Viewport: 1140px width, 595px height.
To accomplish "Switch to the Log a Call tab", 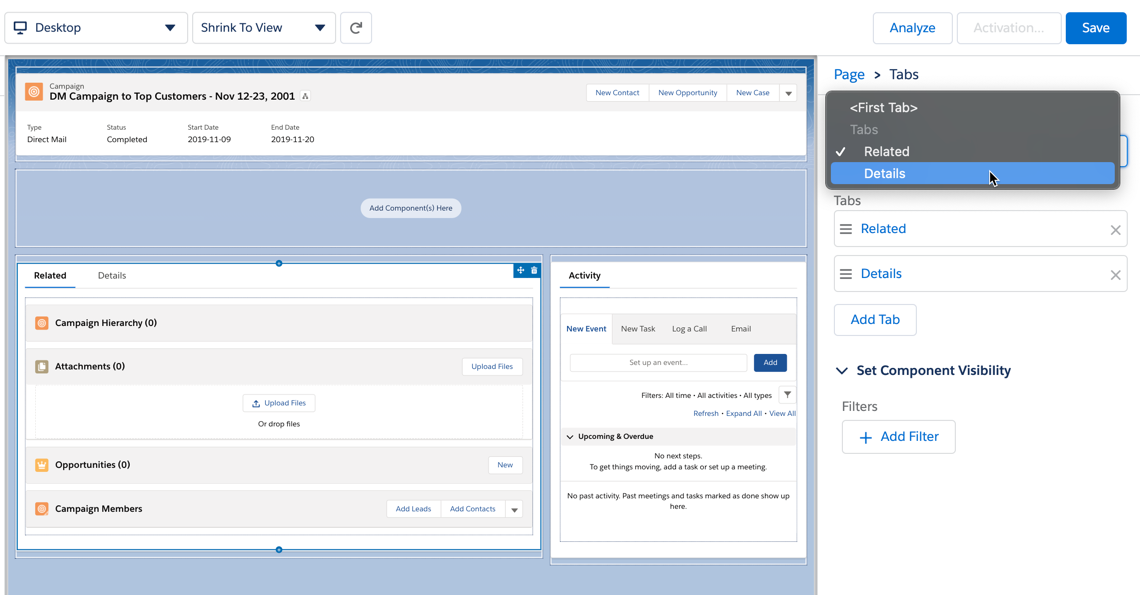I will click(689, 329).
